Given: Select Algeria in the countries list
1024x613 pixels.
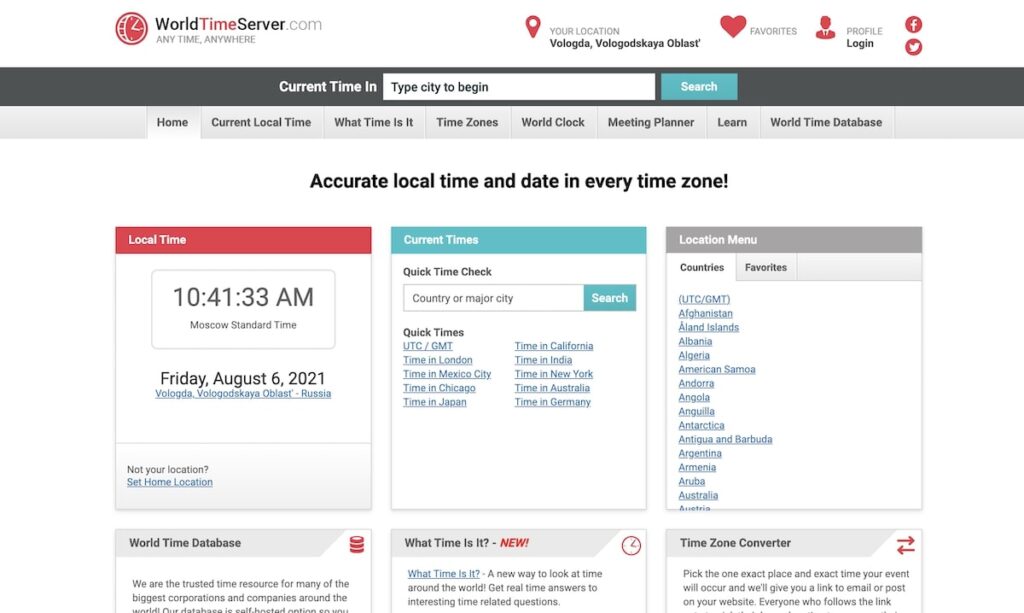Looking at the screenshot, I should tap(694, 355).
